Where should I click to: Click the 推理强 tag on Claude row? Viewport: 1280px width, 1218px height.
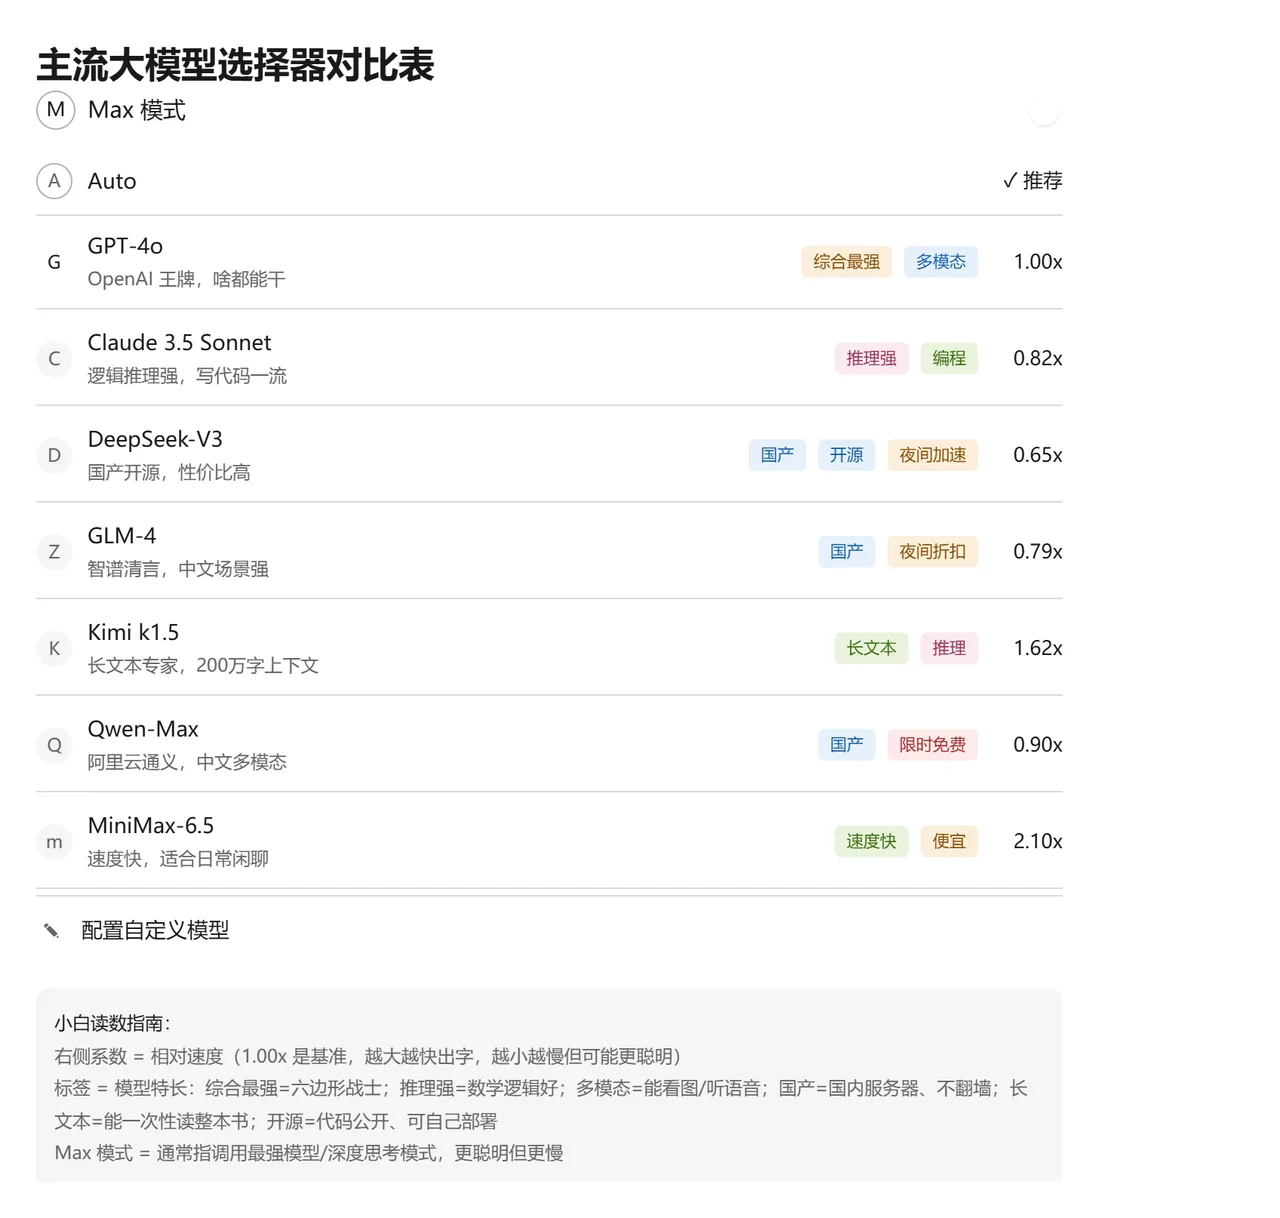coord(871,358)
